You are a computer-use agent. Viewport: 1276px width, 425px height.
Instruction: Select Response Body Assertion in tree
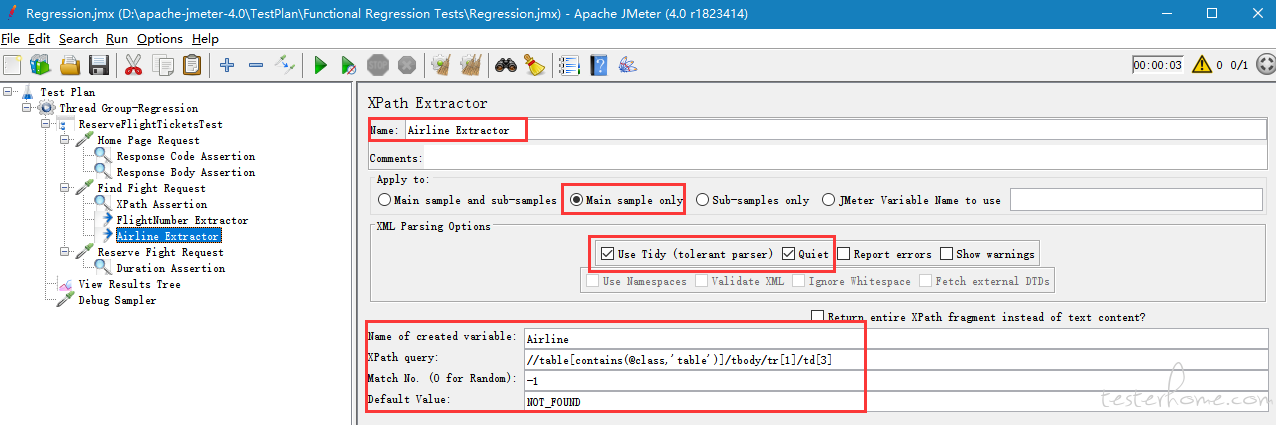pos(185,172)
